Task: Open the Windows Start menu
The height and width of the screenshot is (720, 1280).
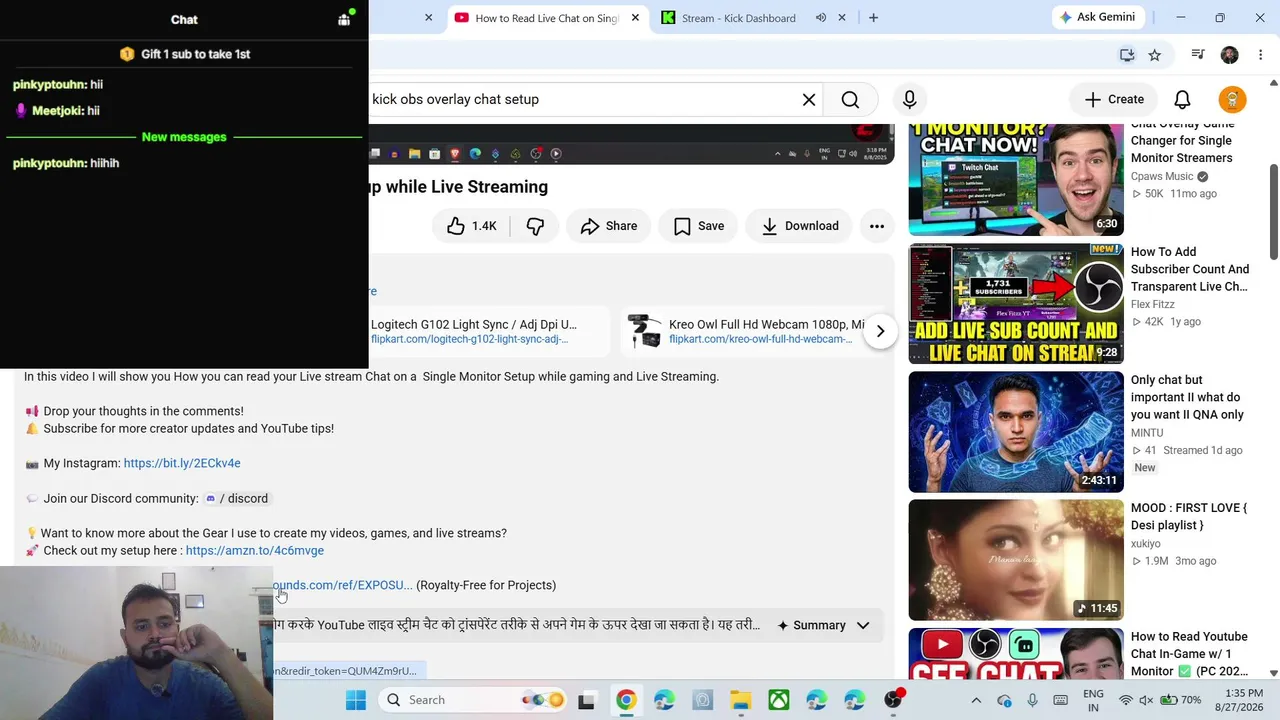Action: coord(356,700)
